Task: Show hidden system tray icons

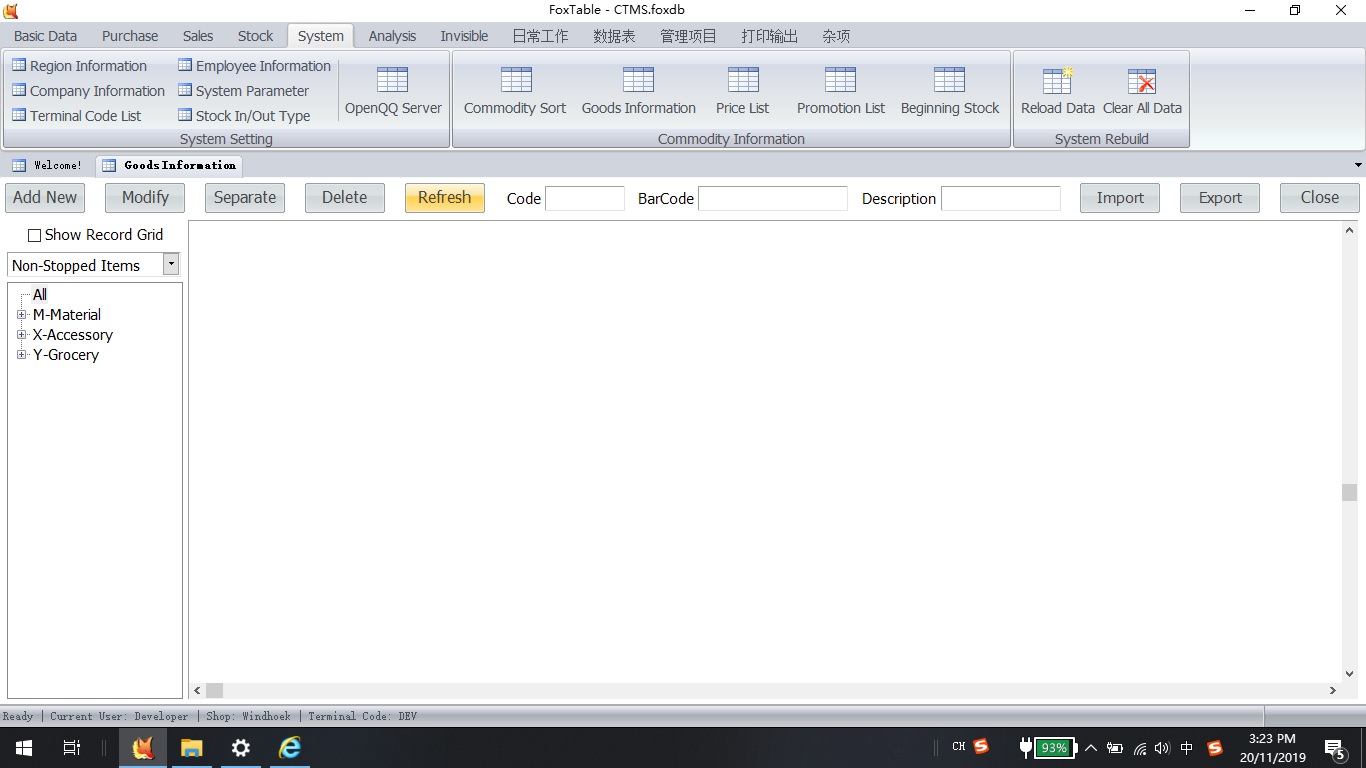Action: (x=1091, y=748)
